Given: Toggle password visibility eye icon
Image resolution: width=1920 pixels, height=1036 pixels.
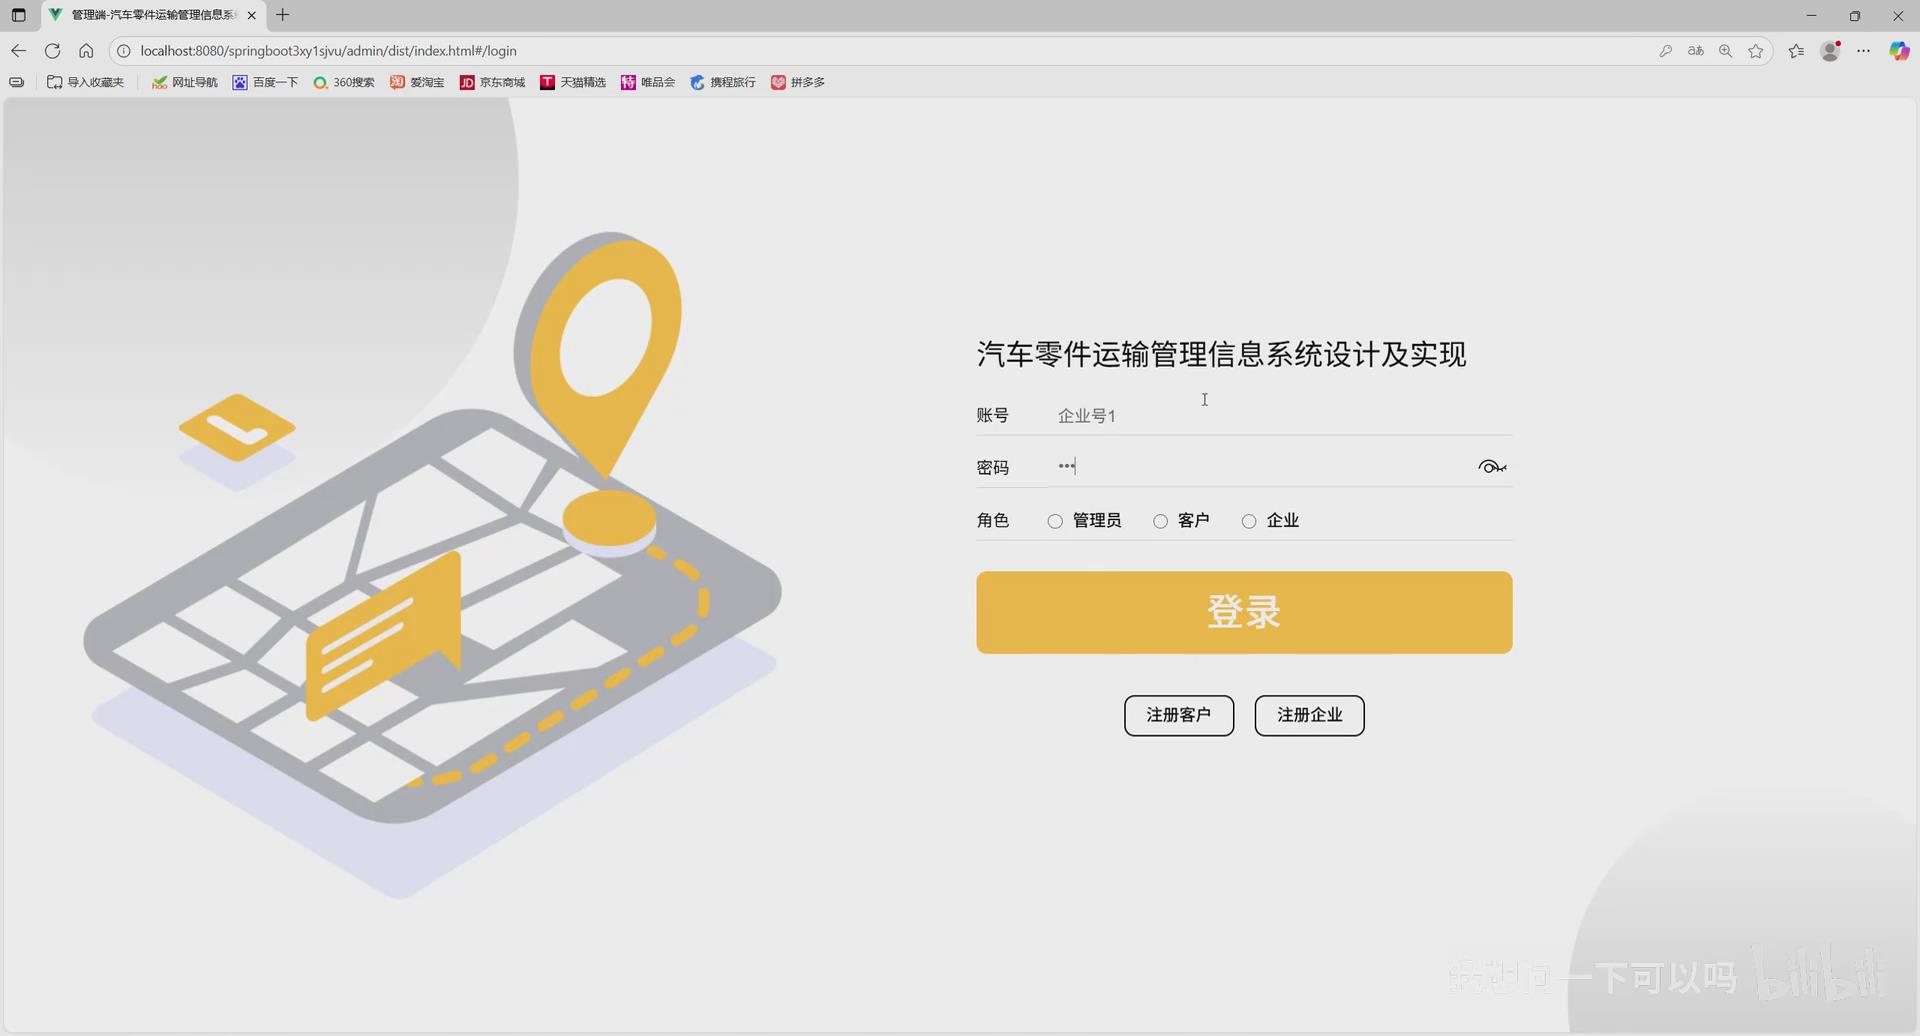Looking at the screenshot, I should pos(1492,467).
